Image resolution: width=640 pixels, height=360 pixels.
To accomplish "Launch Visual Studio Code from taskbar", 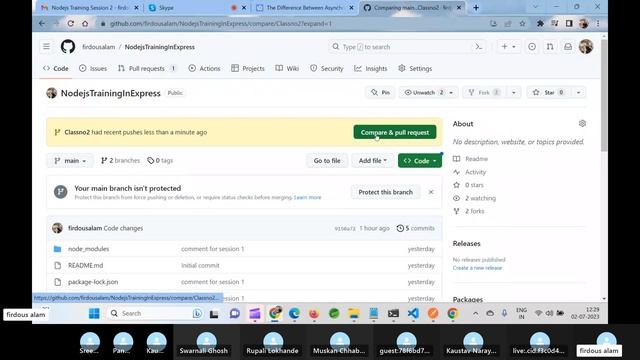I will 413,313.
